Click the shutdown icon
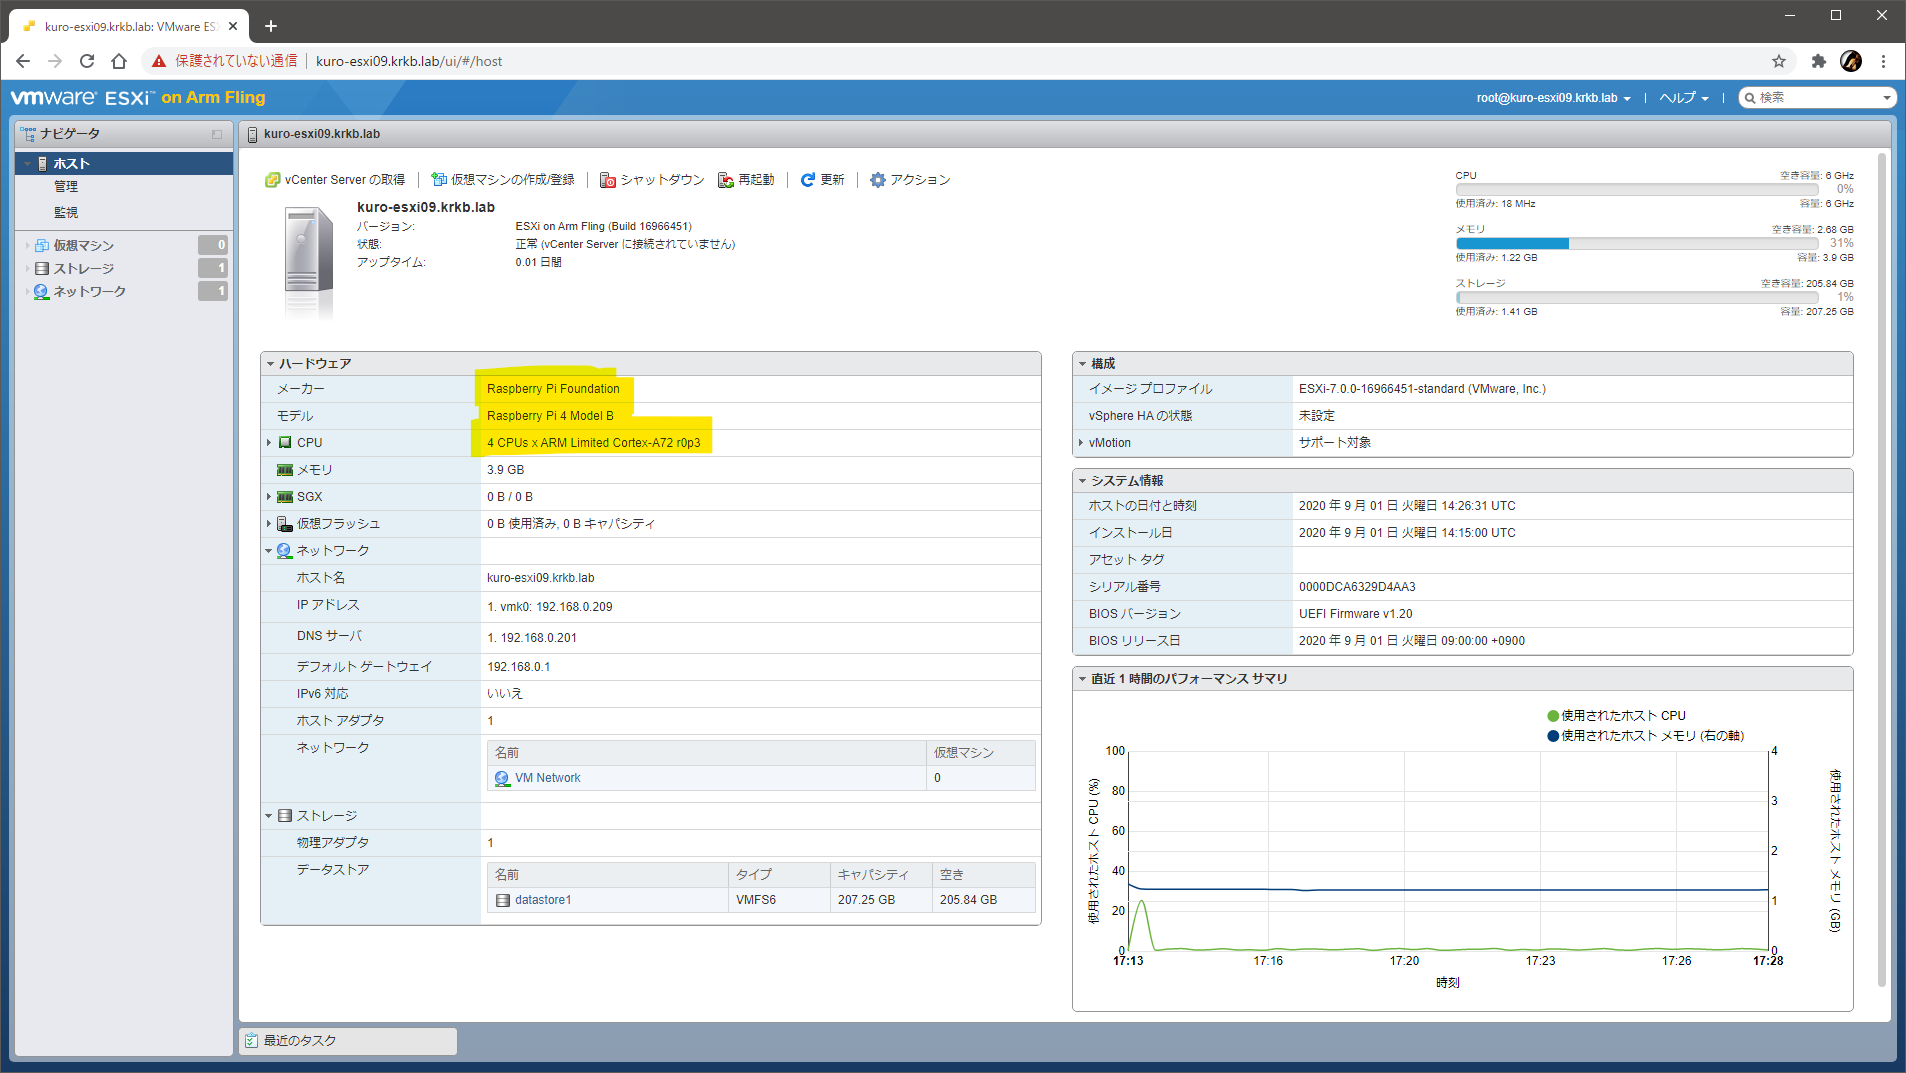This screenshot has width=1906, height=1073. (608, 180)
